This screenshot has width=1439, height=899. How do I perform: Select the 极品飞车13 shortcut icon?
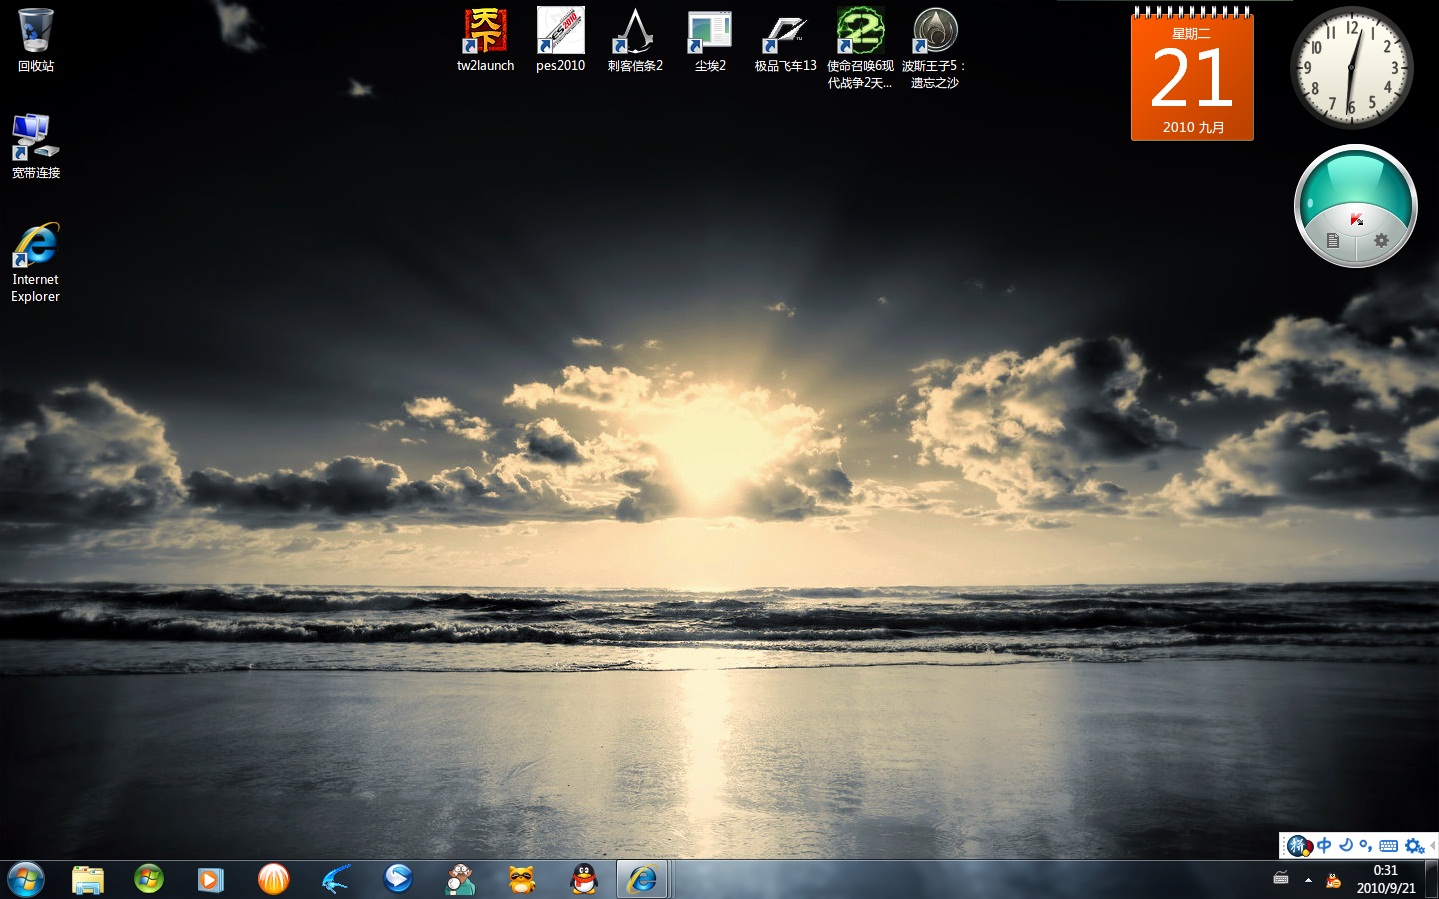tap(785, 40)
